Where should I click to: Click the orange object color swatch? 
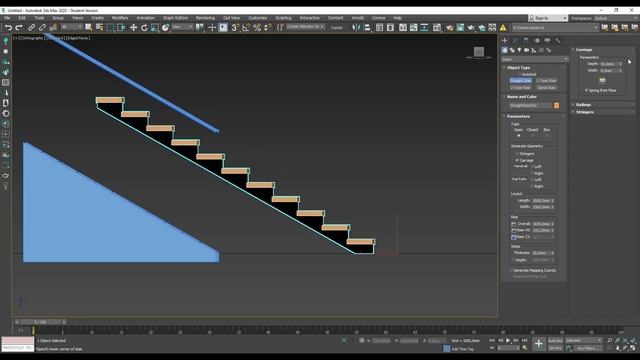click(556, 105)
